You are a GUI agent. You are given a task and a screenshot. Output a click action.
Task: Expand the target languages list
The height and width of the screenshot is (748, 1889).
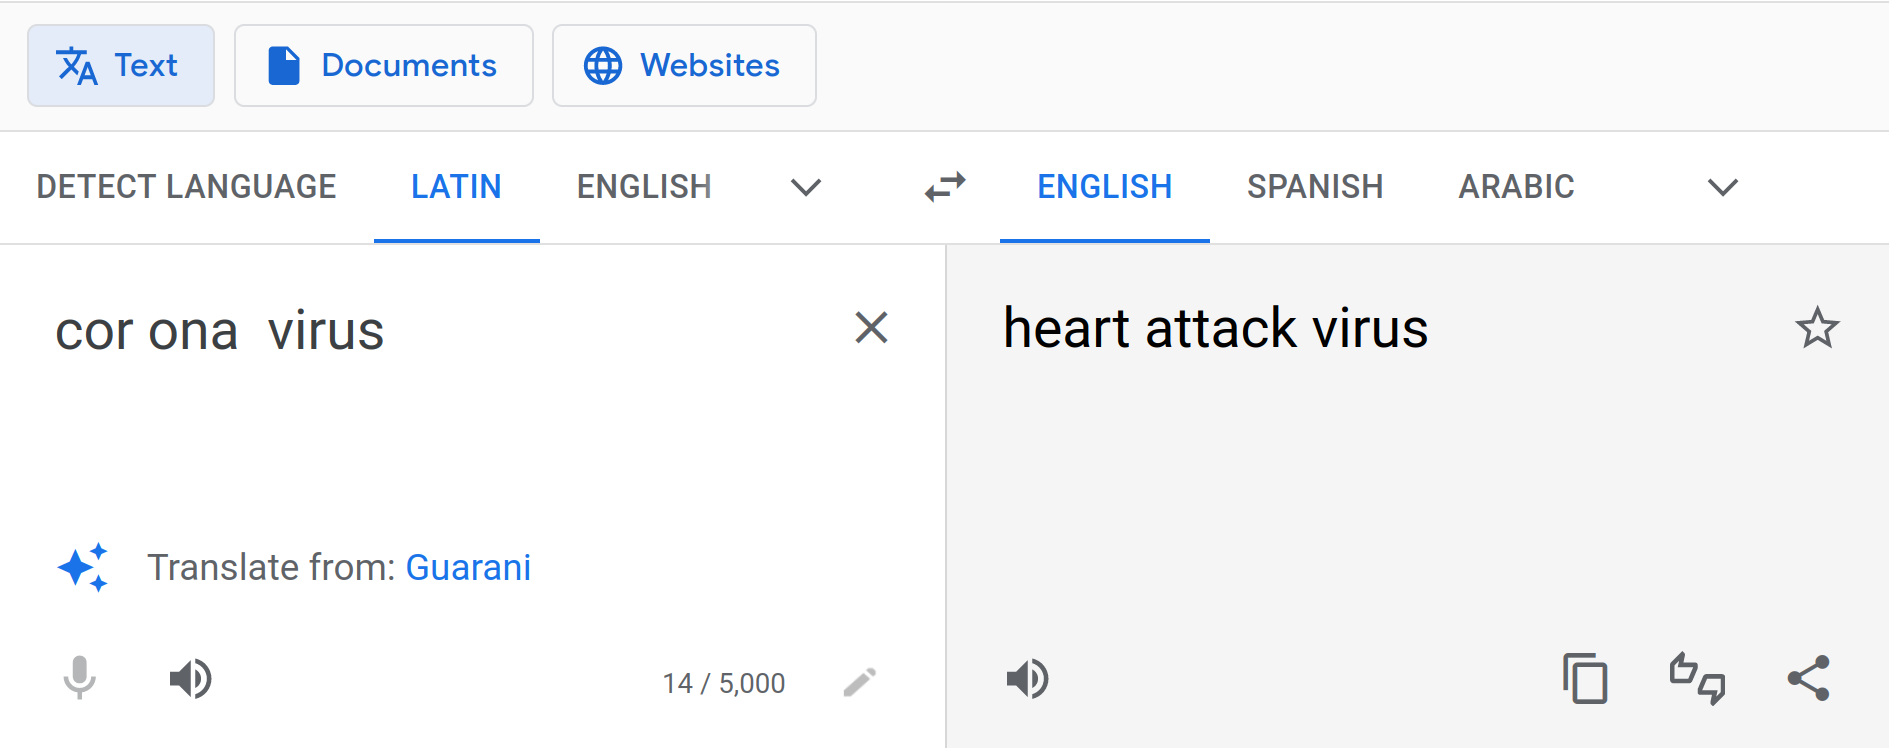1722,187
